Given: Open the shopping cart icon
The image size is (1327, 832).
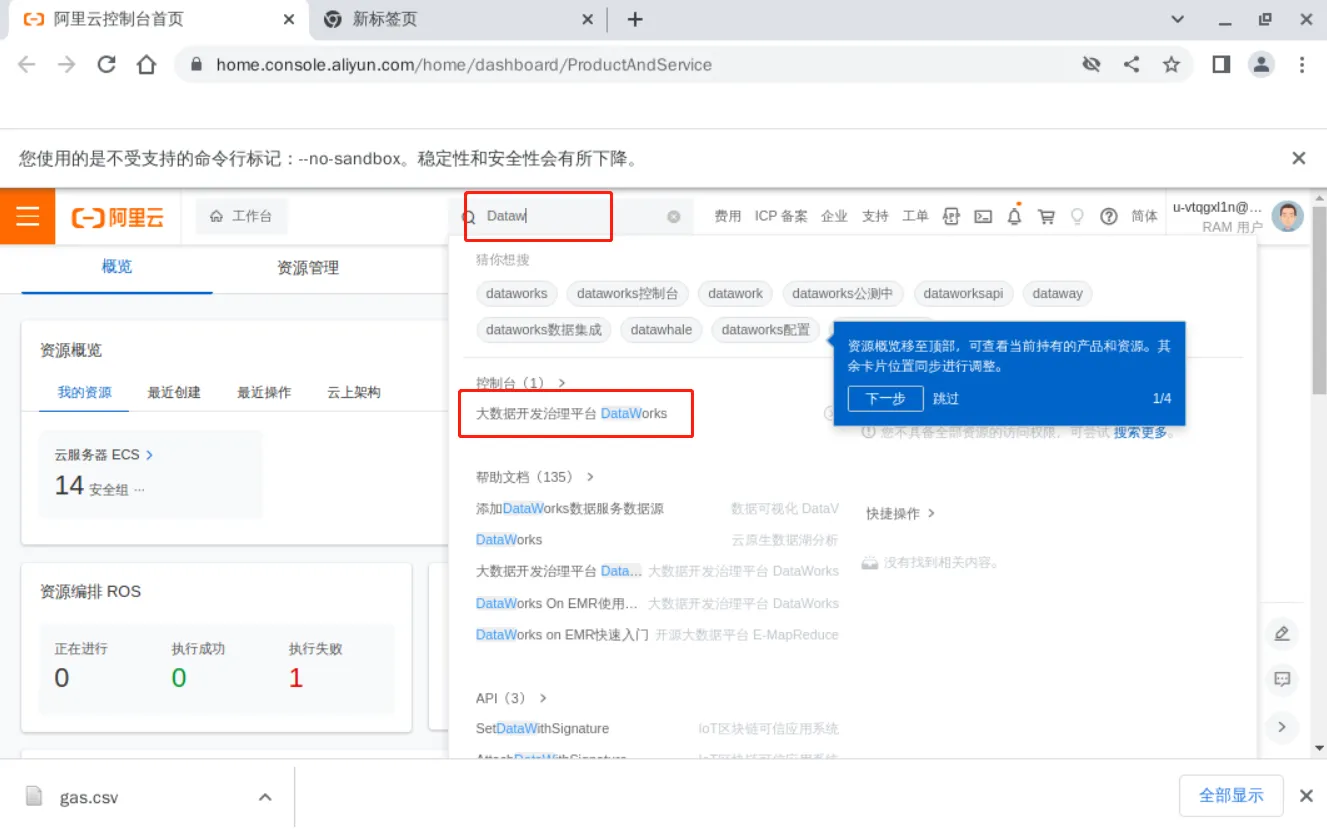Looking at the screenshot, I should coord(1046,216).
